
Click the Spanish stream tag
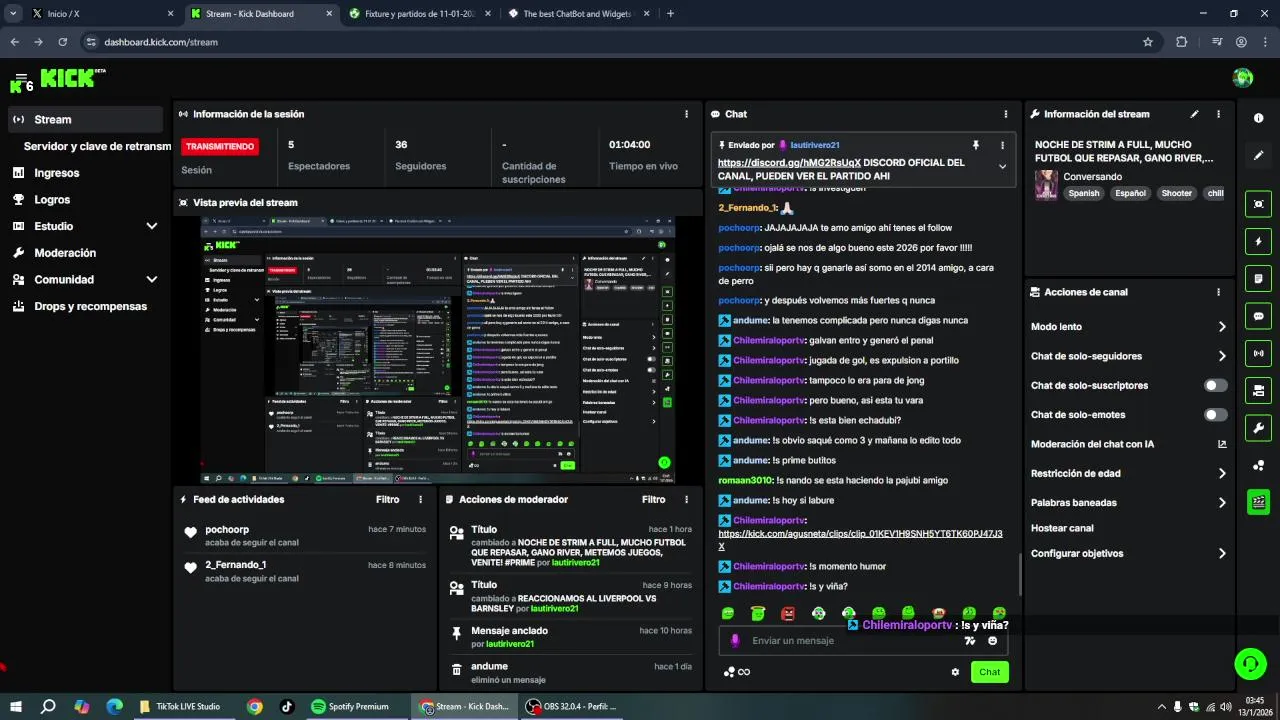(1083, 193)
